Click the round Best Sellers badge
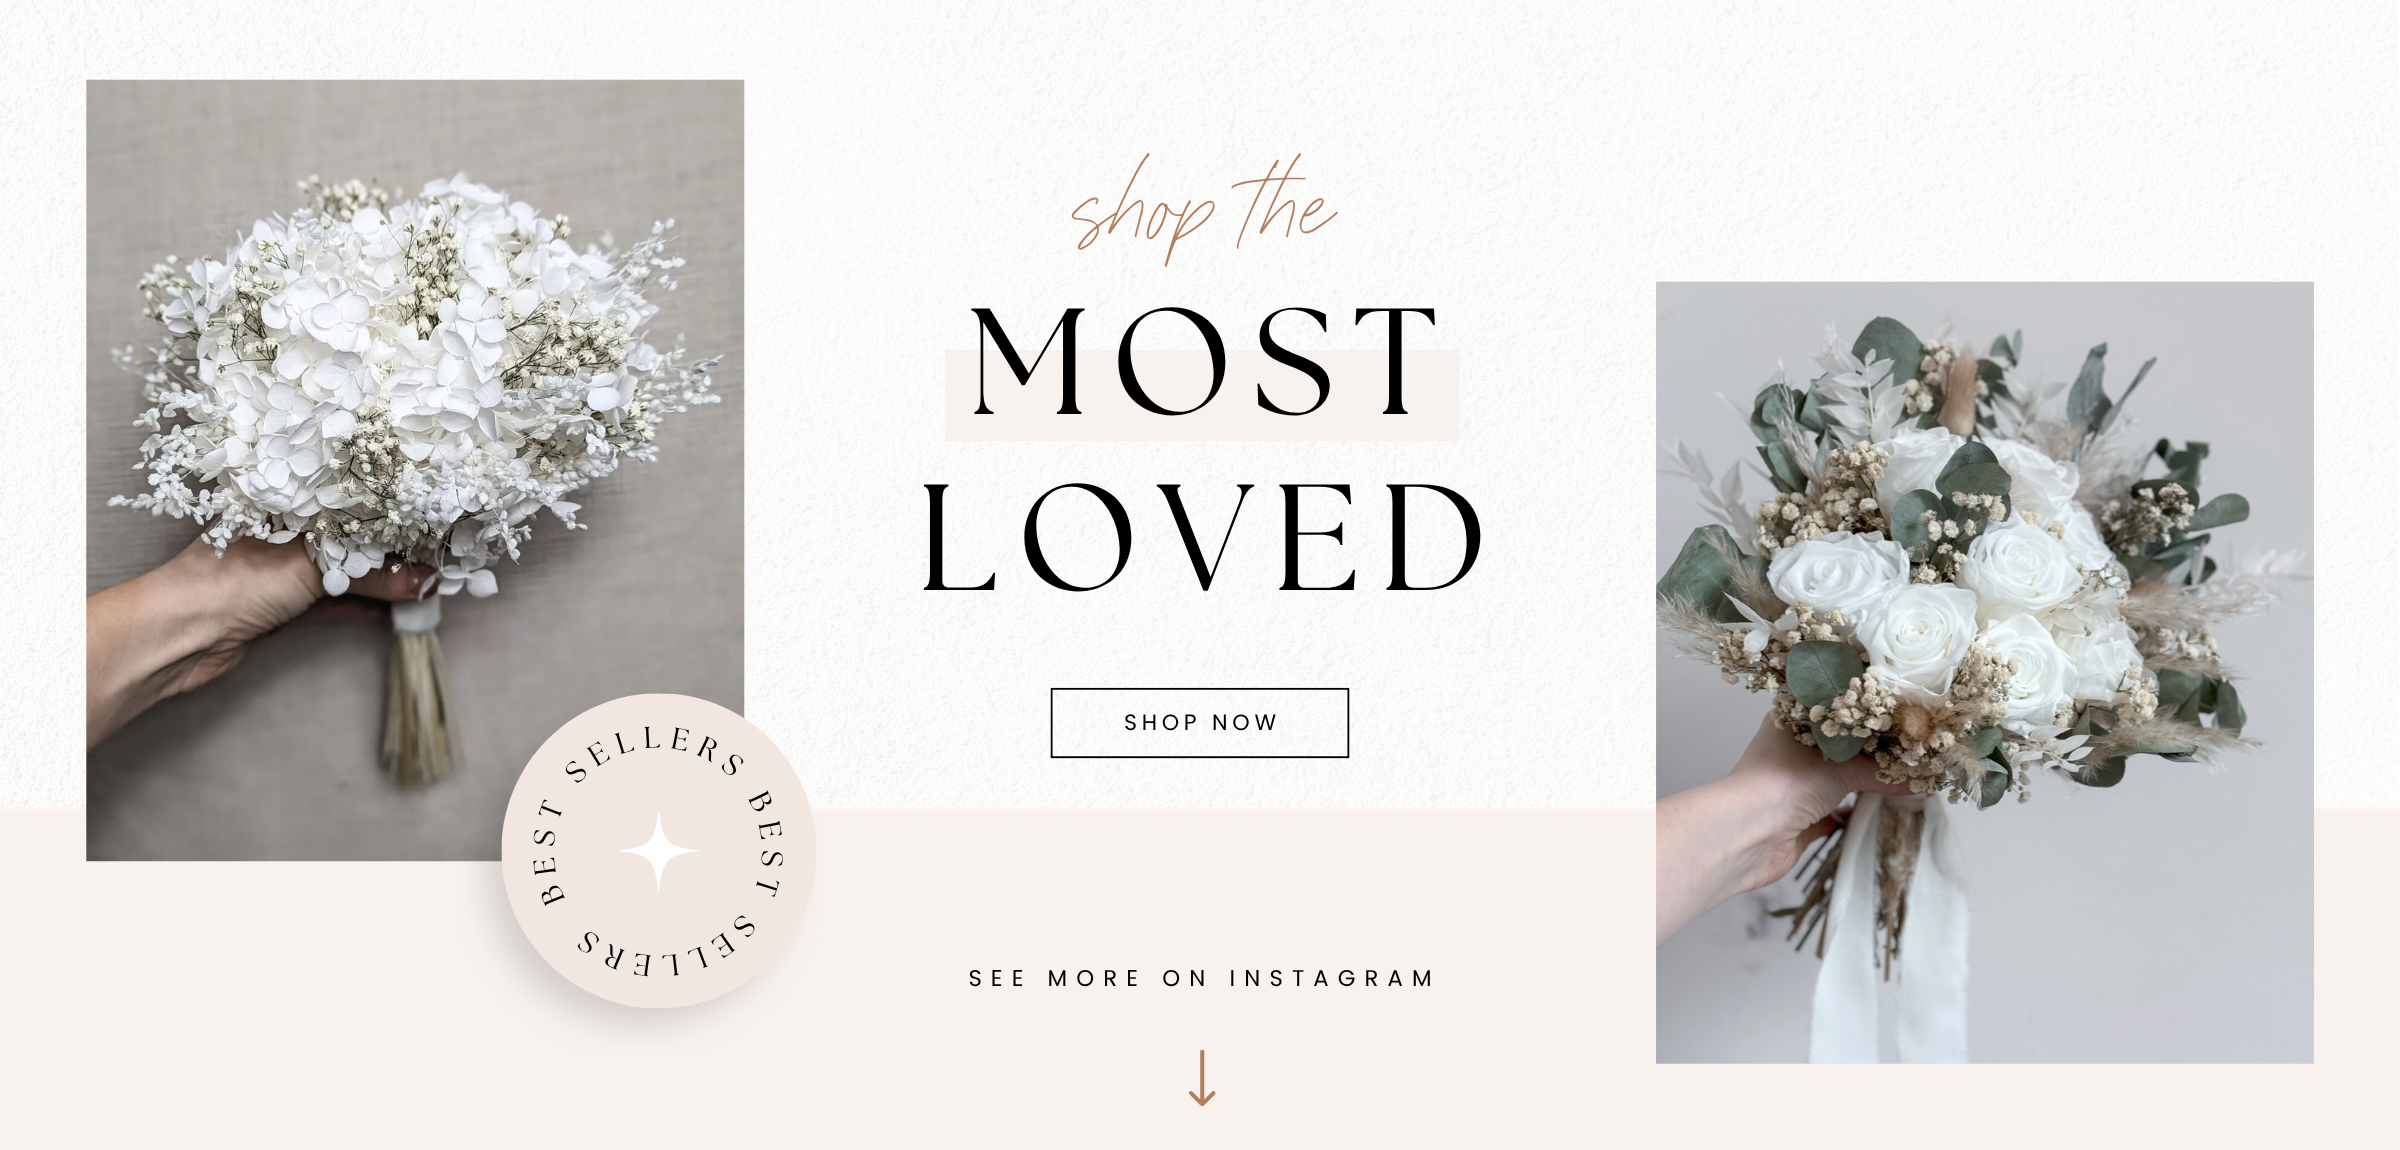2400x1150 pixels. pos(659,851)
